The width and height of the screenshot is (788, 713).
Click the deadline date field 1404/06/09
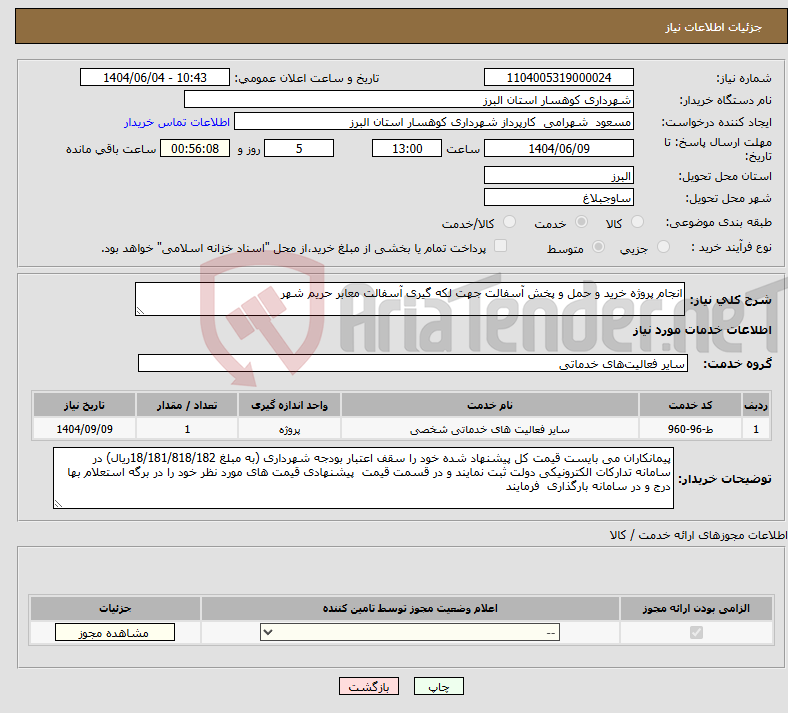[x=558, y=148]
